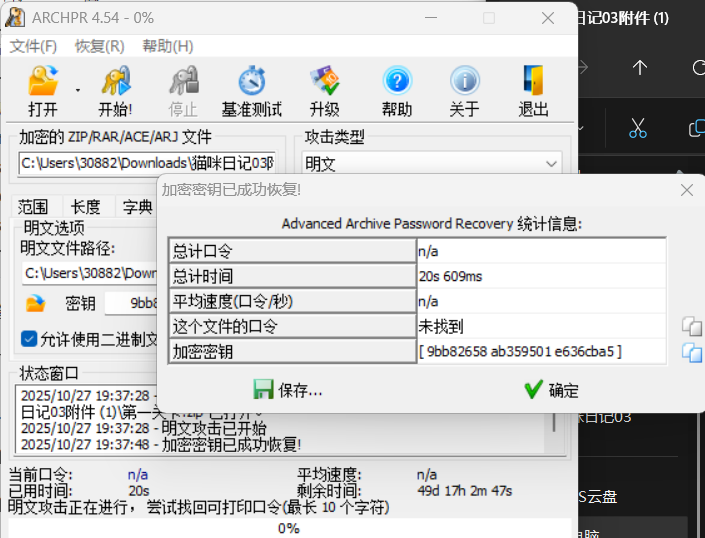
Task: Copy the 加密密钥 value using copy icon
Action: pos(691,351)
